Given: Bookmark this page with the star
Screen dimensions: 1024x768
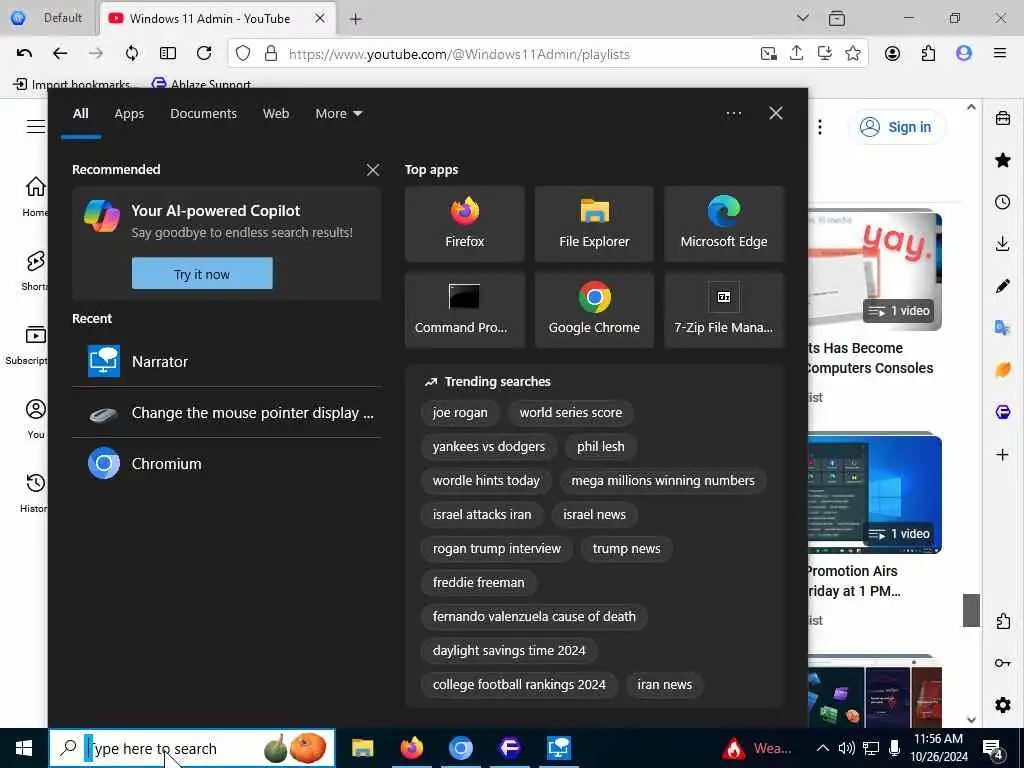Looking at the screenshot, I should (852, 54).
